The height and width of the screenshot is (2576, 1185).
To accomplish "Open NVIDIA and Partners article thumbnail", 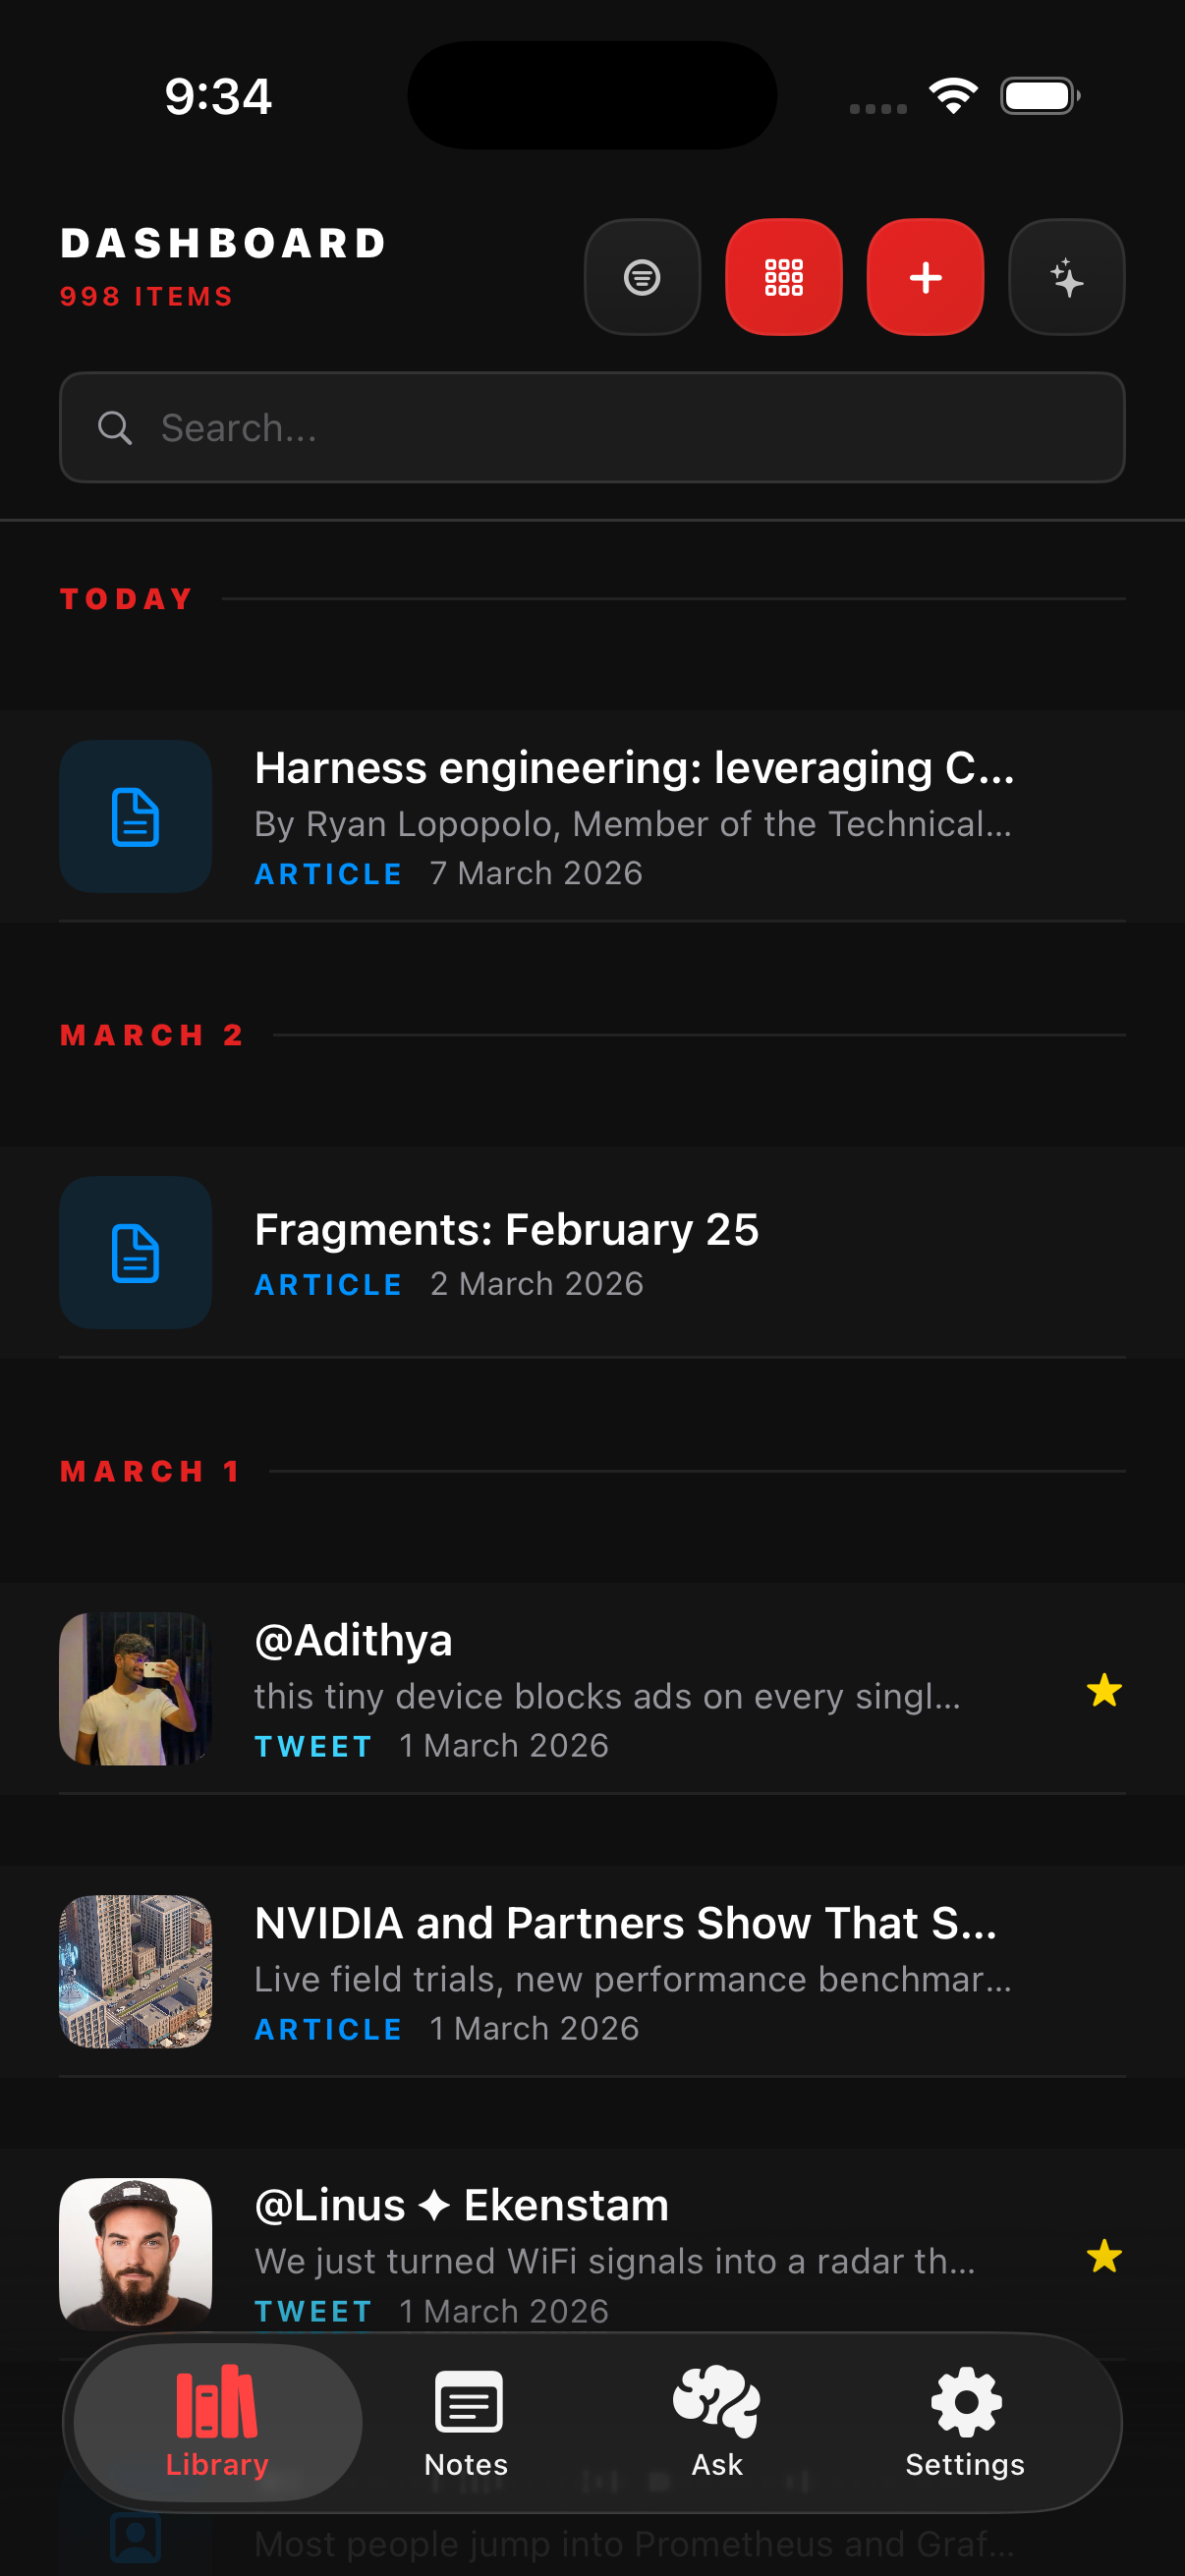I will [136, 1972].
